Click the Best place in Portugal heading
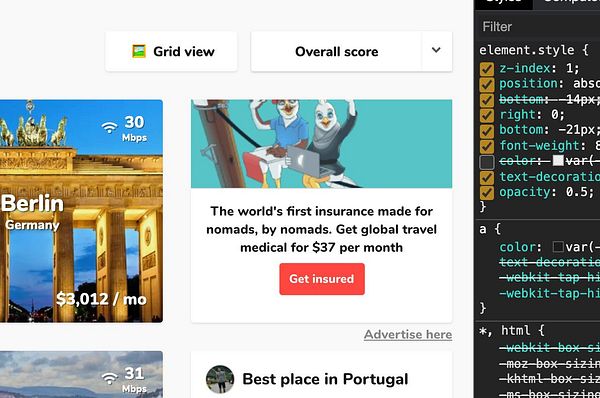This screenshot has height=398, width=600. coord(325,379)
